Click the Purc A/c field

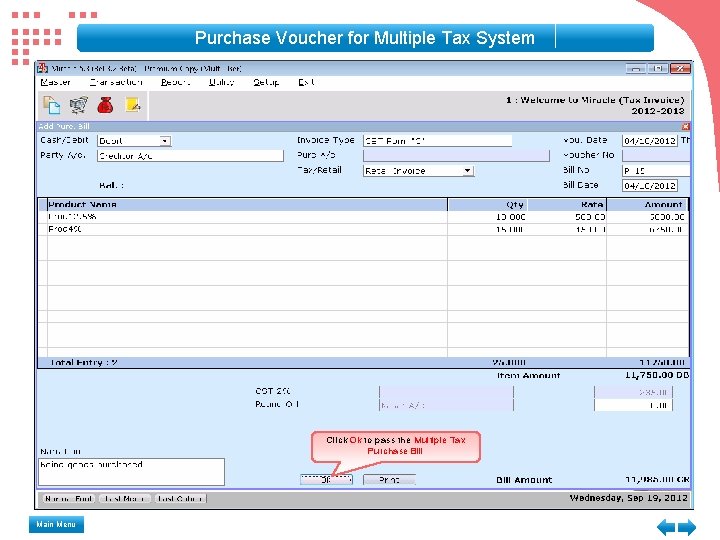[x=456, y=156]
